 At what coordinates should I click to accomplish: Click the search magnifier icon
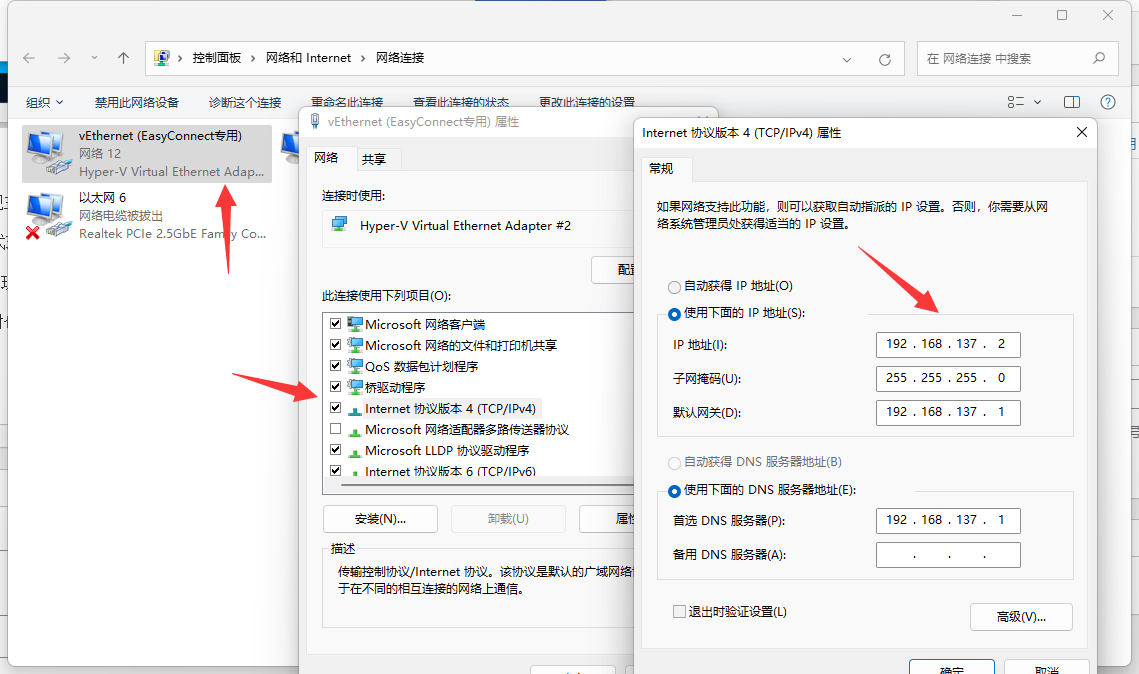pyautogui.click(x=1097, y=58)
